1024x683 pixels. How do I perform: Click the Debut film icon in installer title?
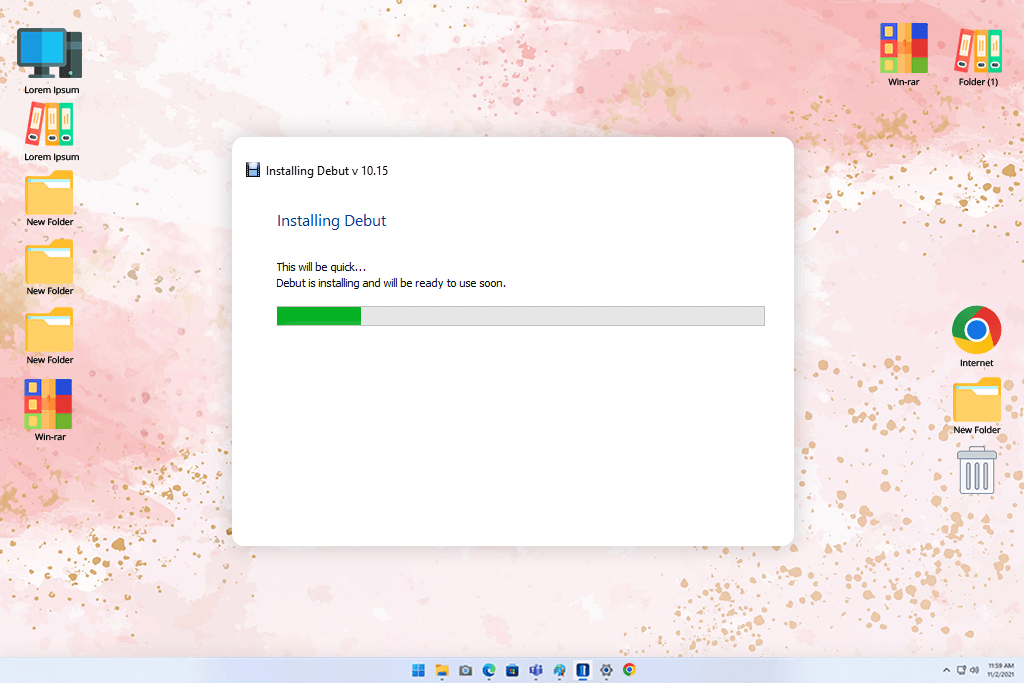pos(253,170)
